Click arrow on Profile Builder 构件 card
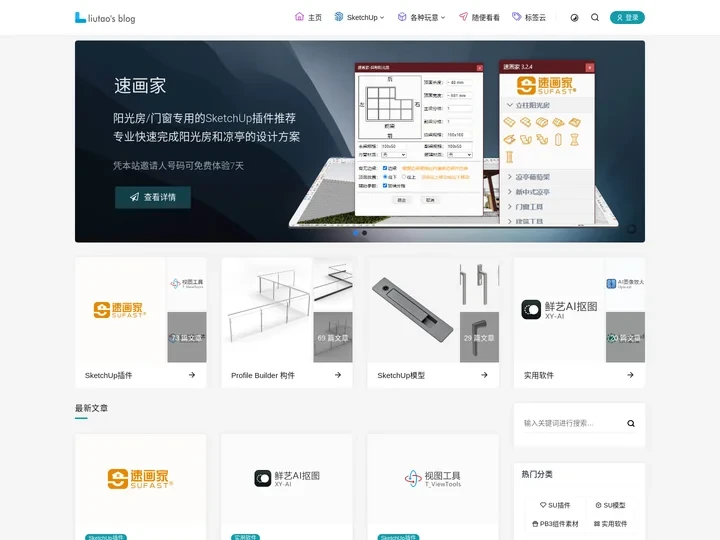The width and height of the screenshot is (720, 540). 338,375
